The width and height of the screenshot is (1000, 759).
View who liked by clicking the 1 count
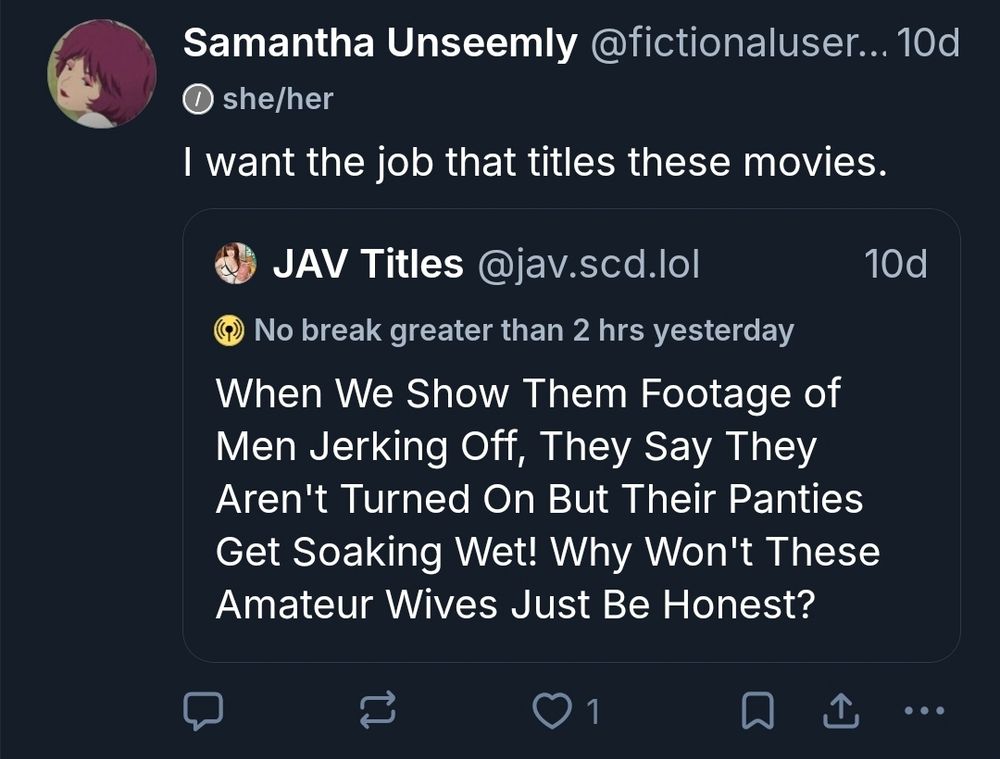point(590,712)
